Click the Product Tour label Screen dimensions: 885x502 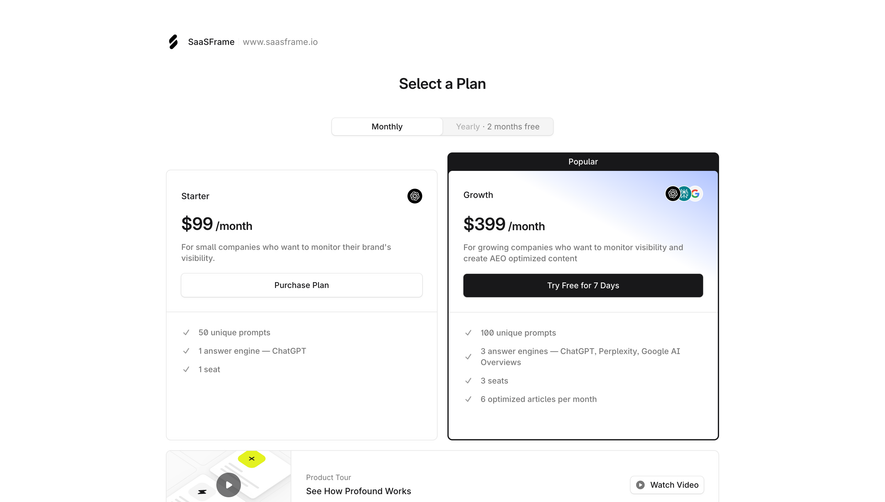tap(328, 477)
